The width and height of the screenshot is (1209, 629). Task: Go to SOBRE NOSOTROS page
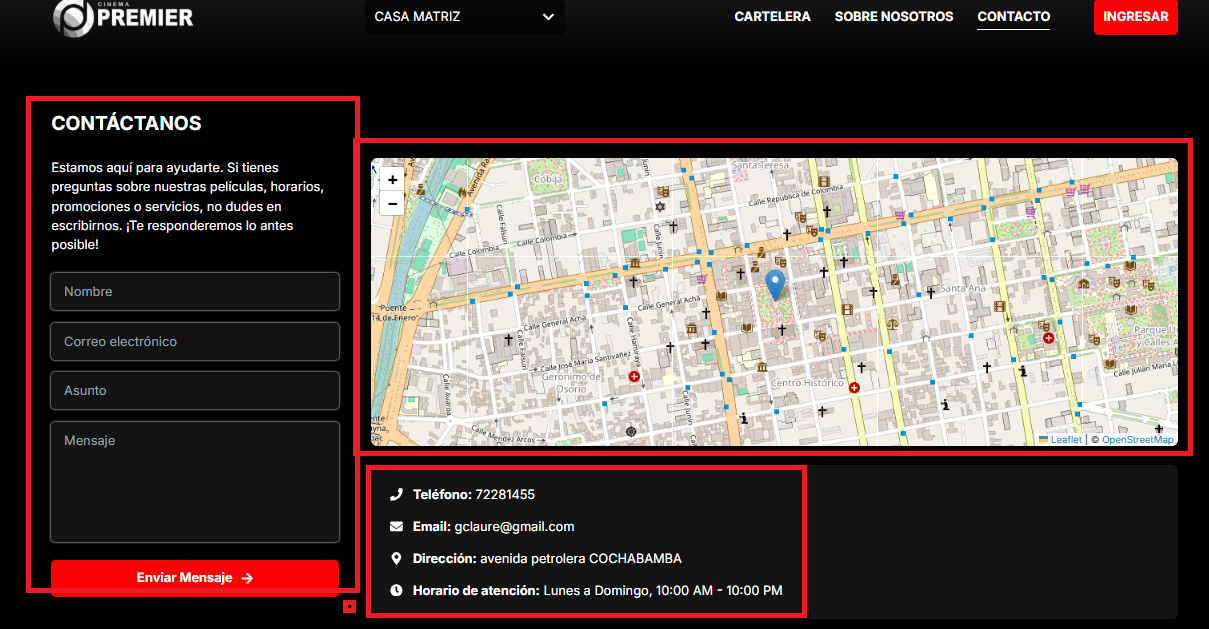click(894, 17)
